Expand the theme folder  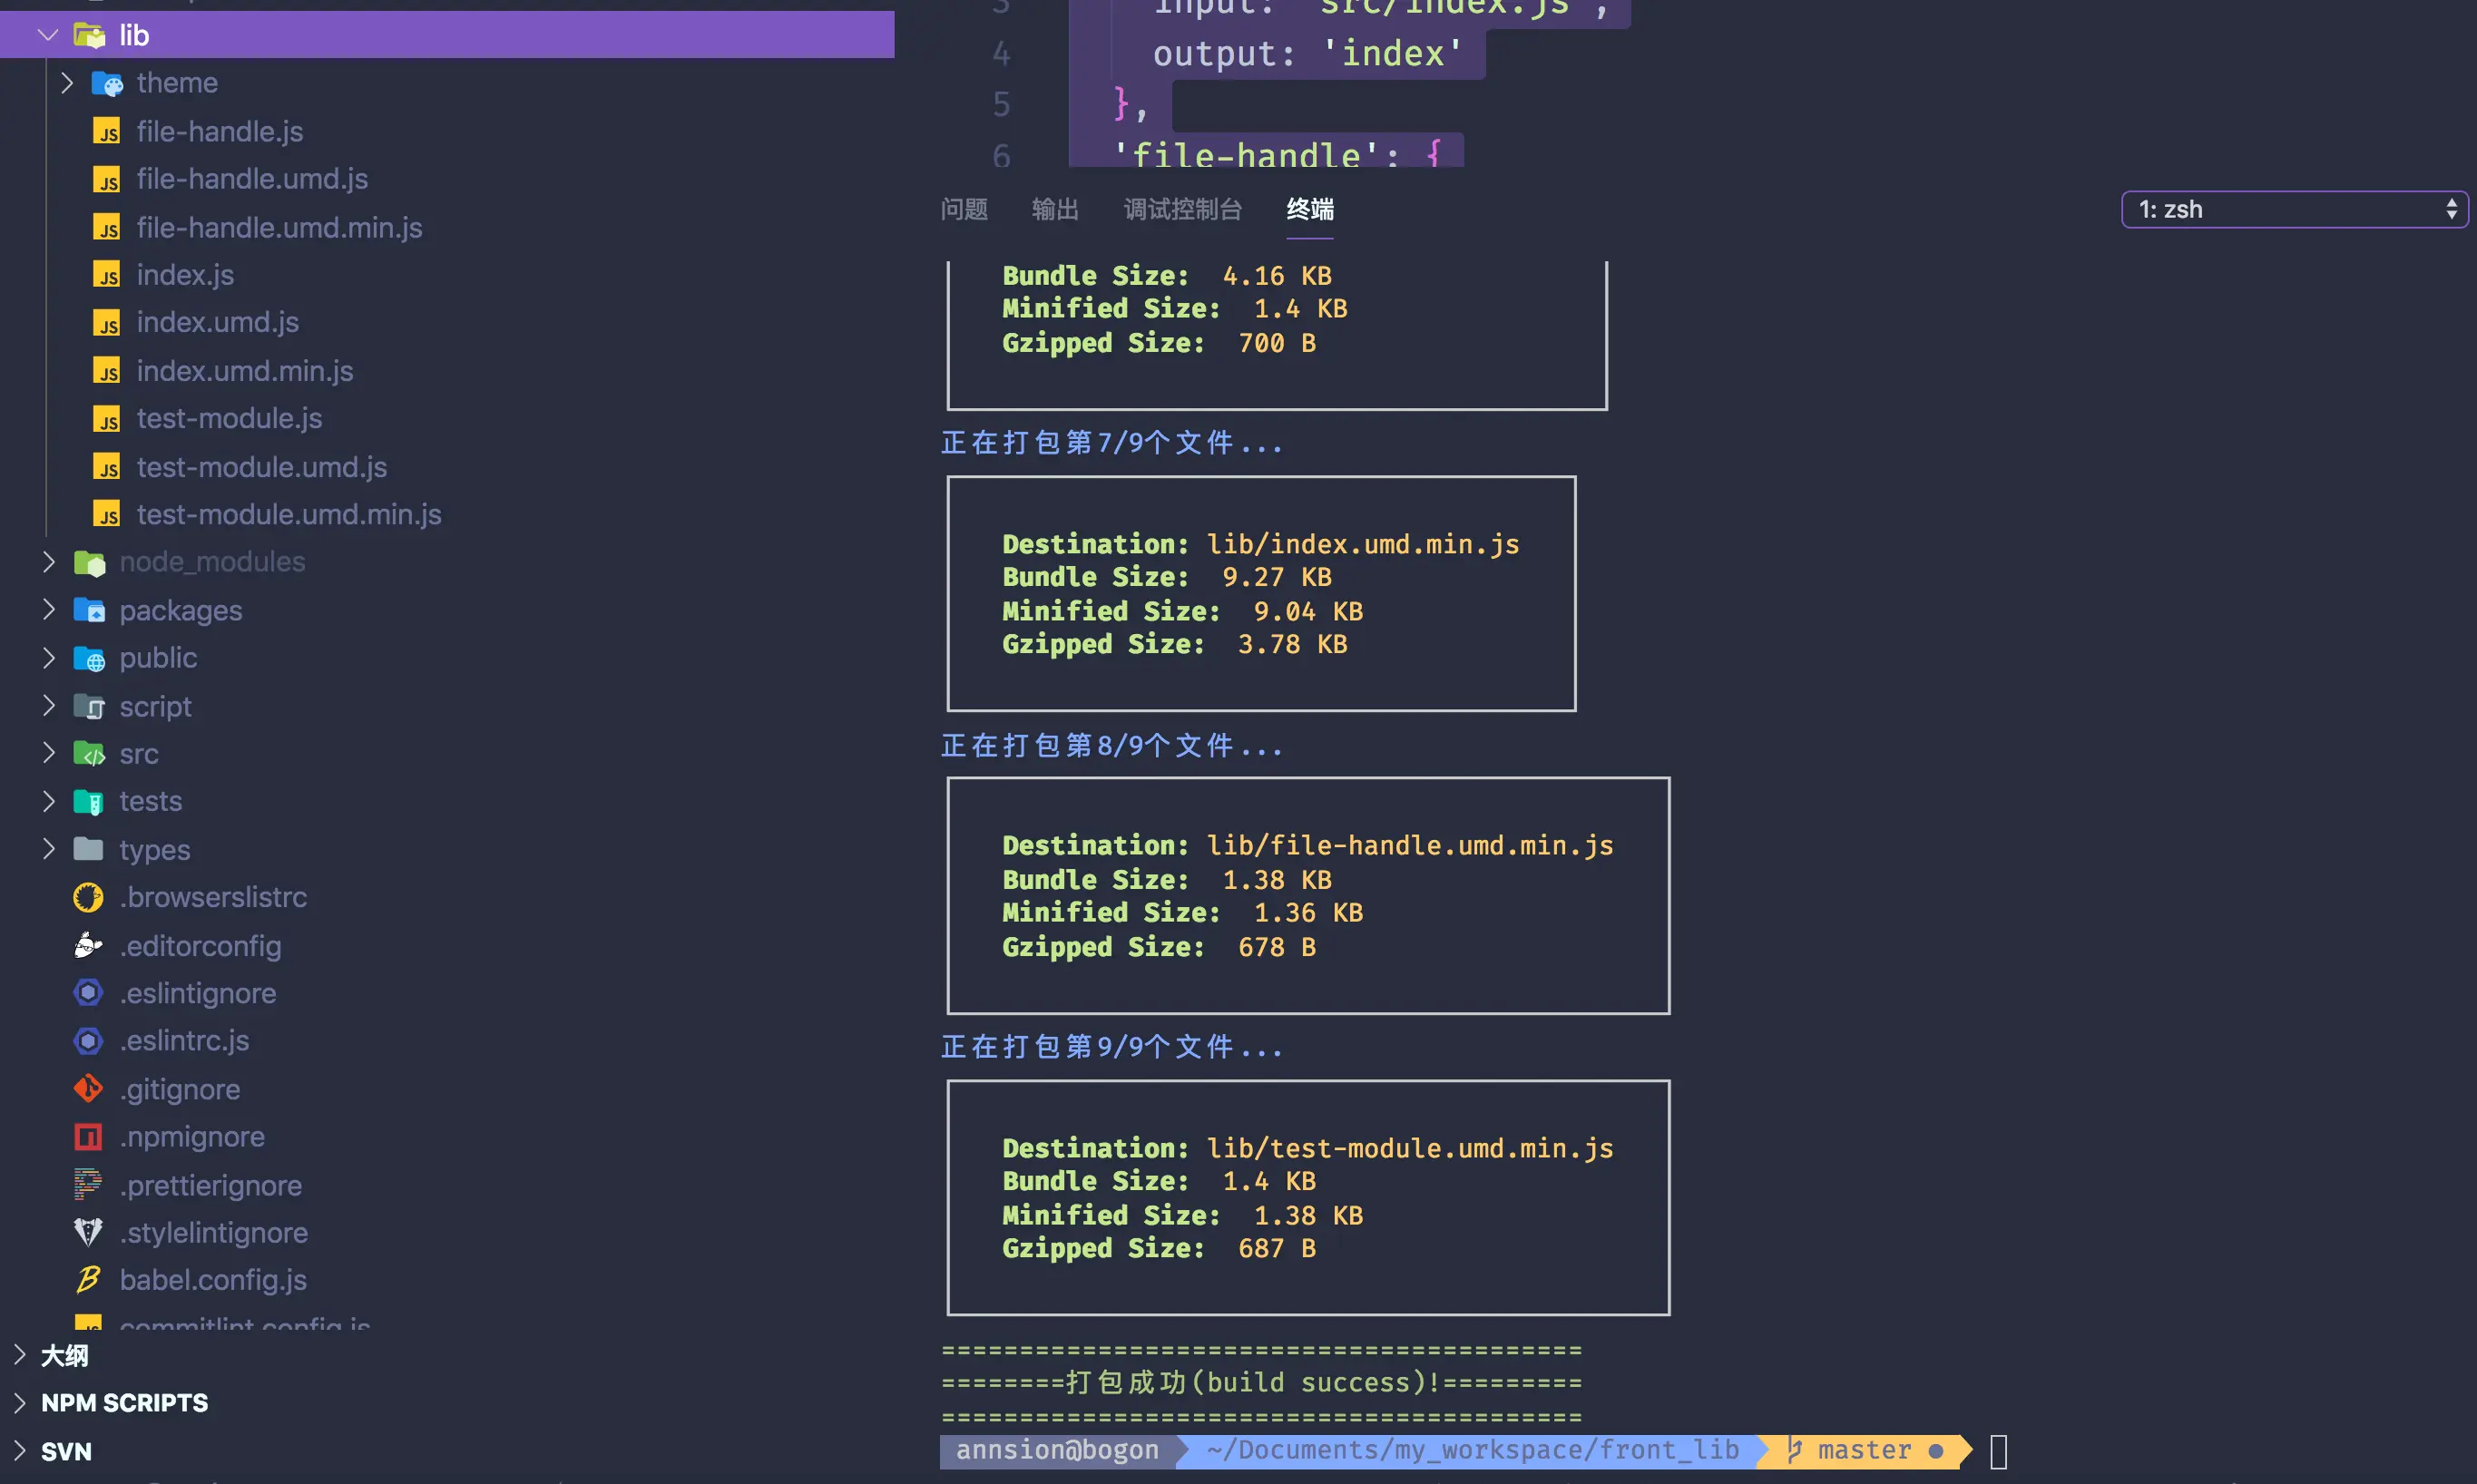pos(67,83)
